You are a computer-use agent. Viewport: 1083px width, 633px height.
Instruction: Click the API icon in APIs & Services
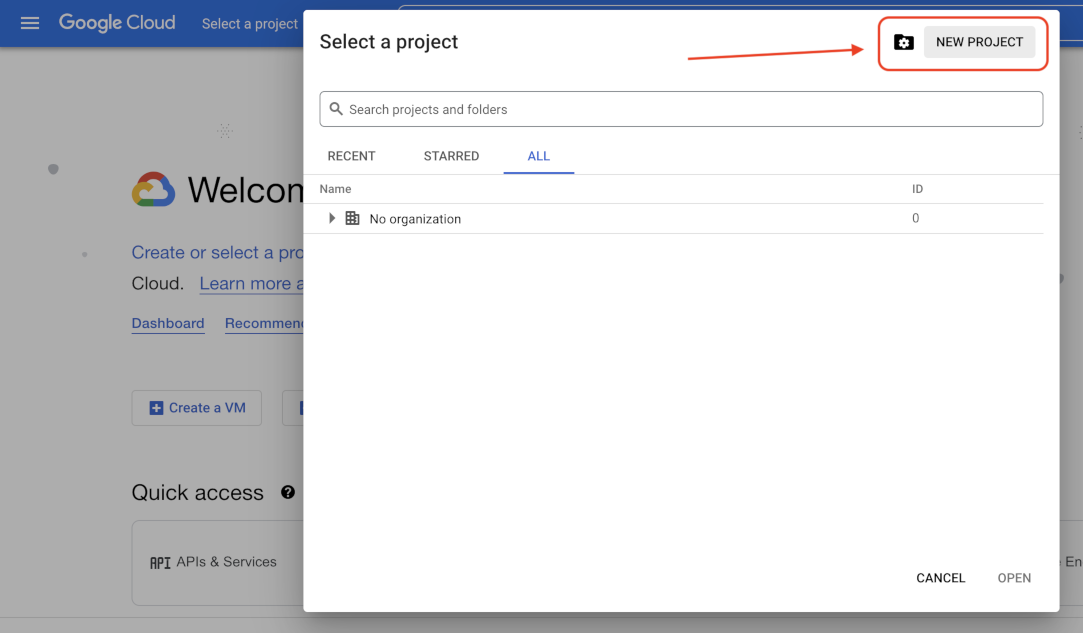coord(160,562)
